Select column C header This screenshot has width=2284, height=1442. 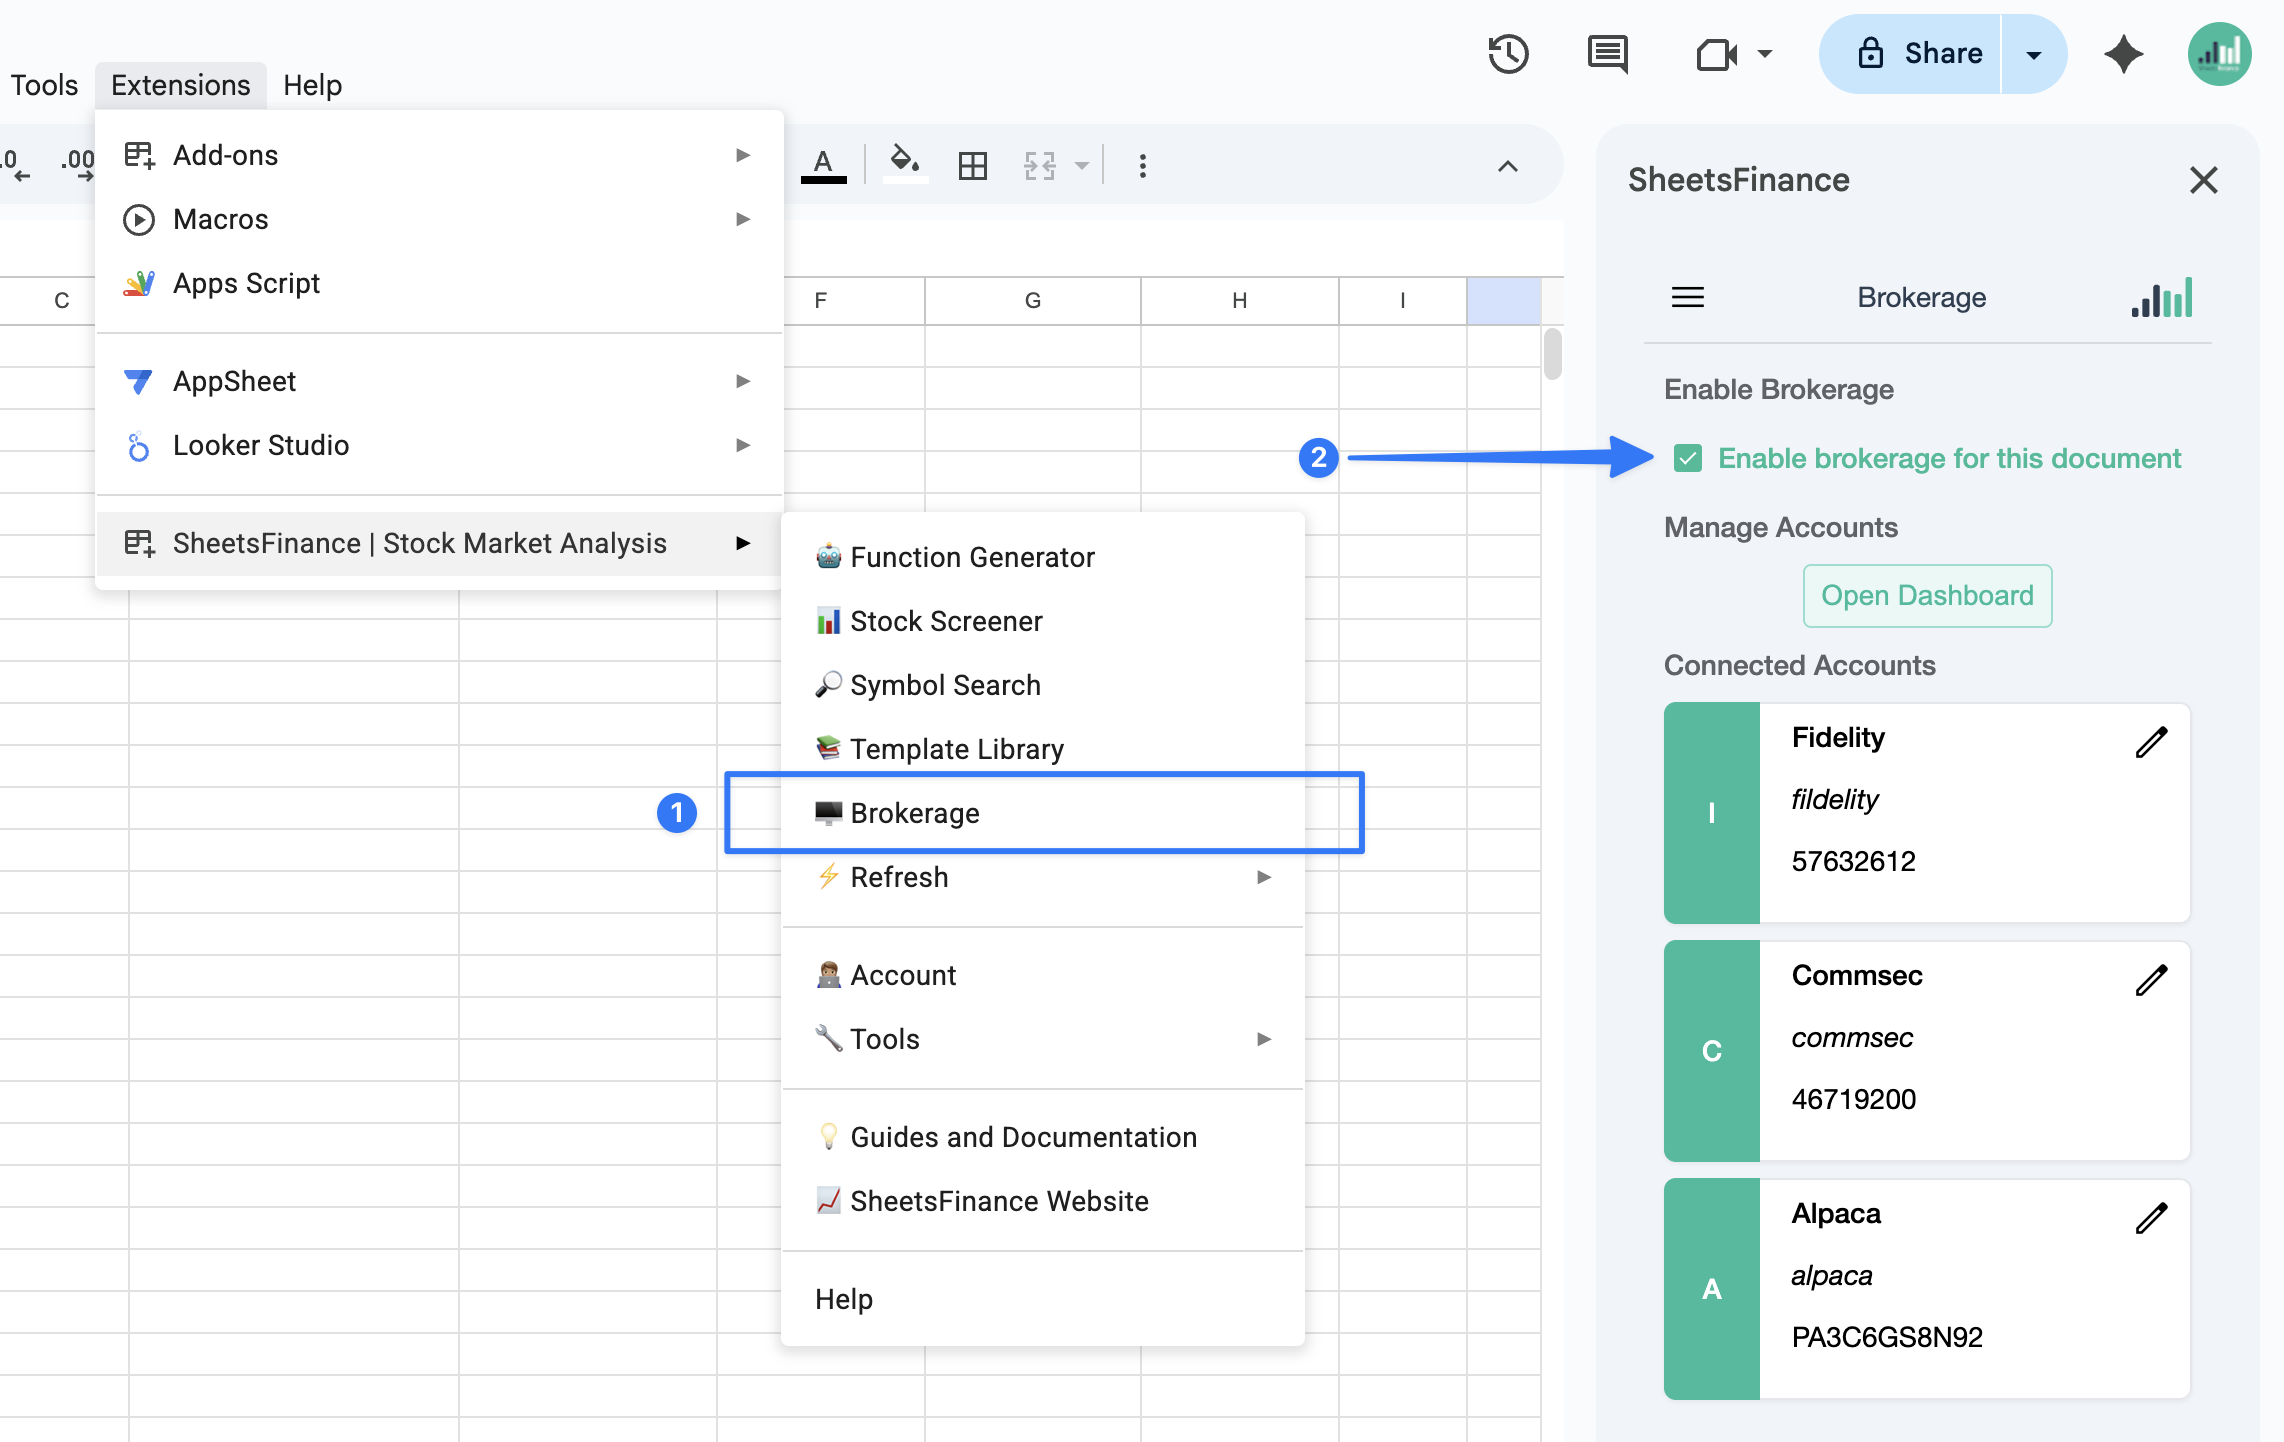(61, 300)
